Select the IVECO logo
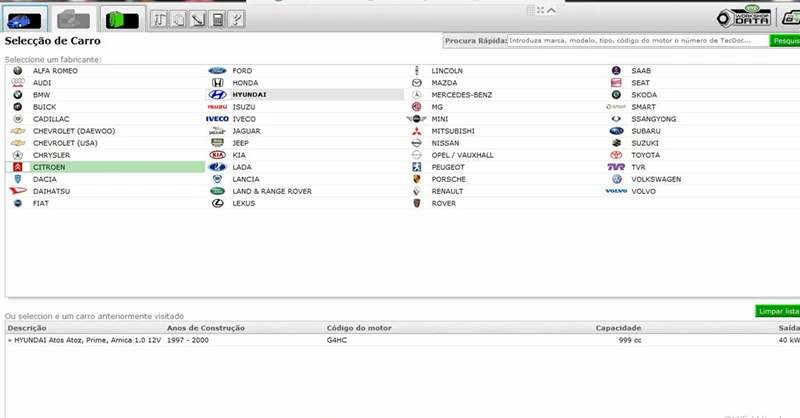 [x=217, y=119]
